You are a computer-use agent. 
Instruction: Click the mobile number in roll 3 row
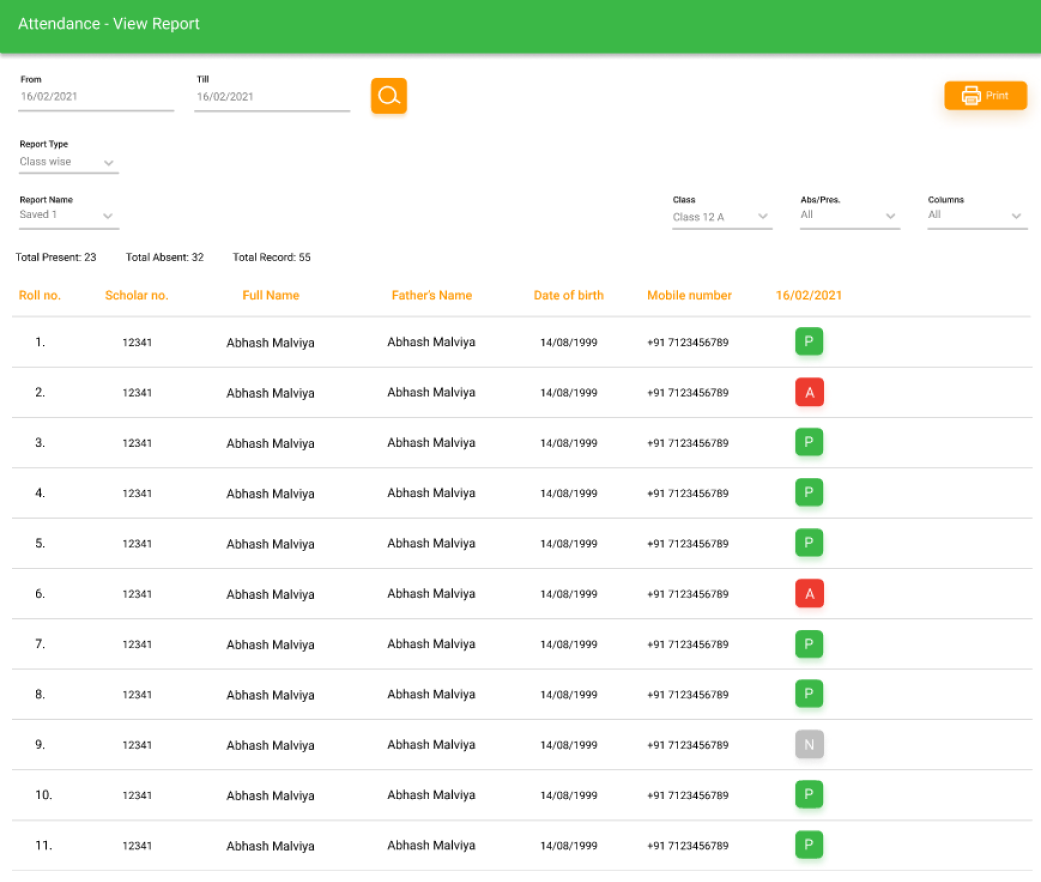point(688,443)
